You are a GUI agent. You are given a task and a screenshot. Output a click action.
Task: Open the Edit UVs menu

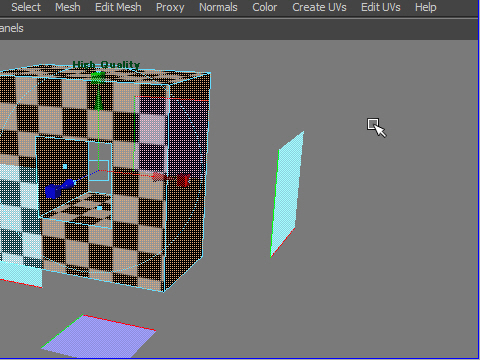(x=381, y=7)
